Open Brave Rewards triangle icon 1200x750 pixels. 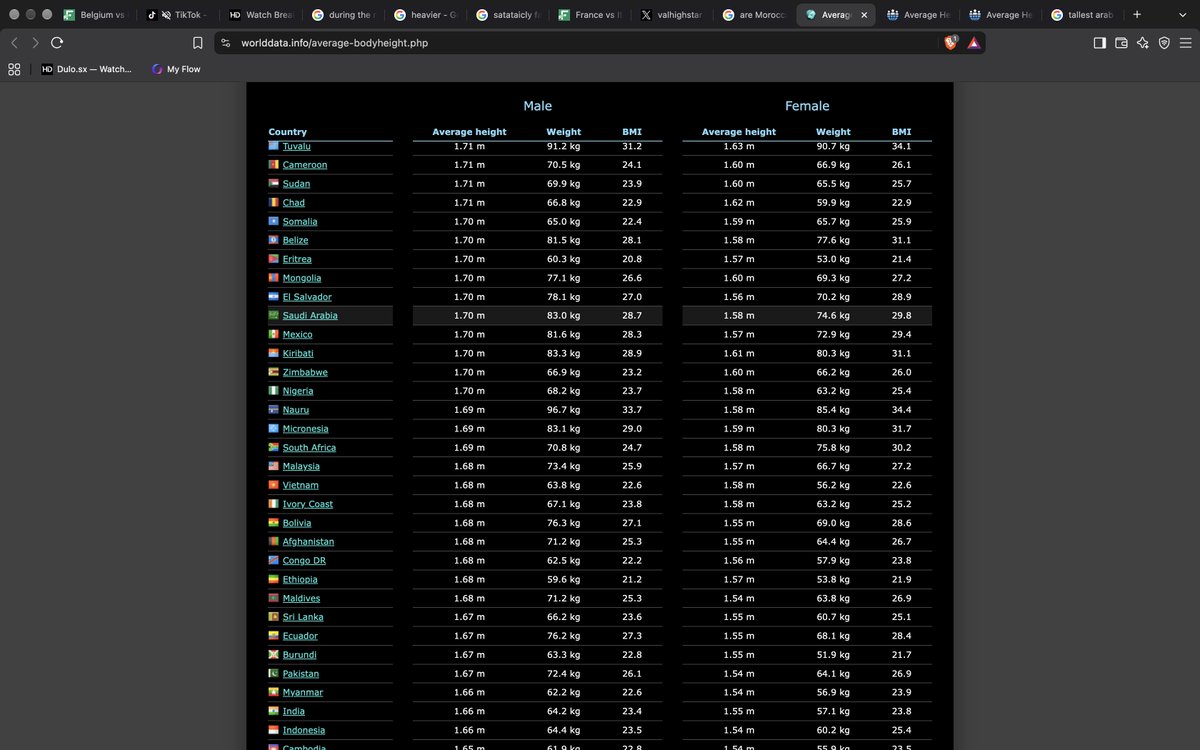click(x=973, y=43)
